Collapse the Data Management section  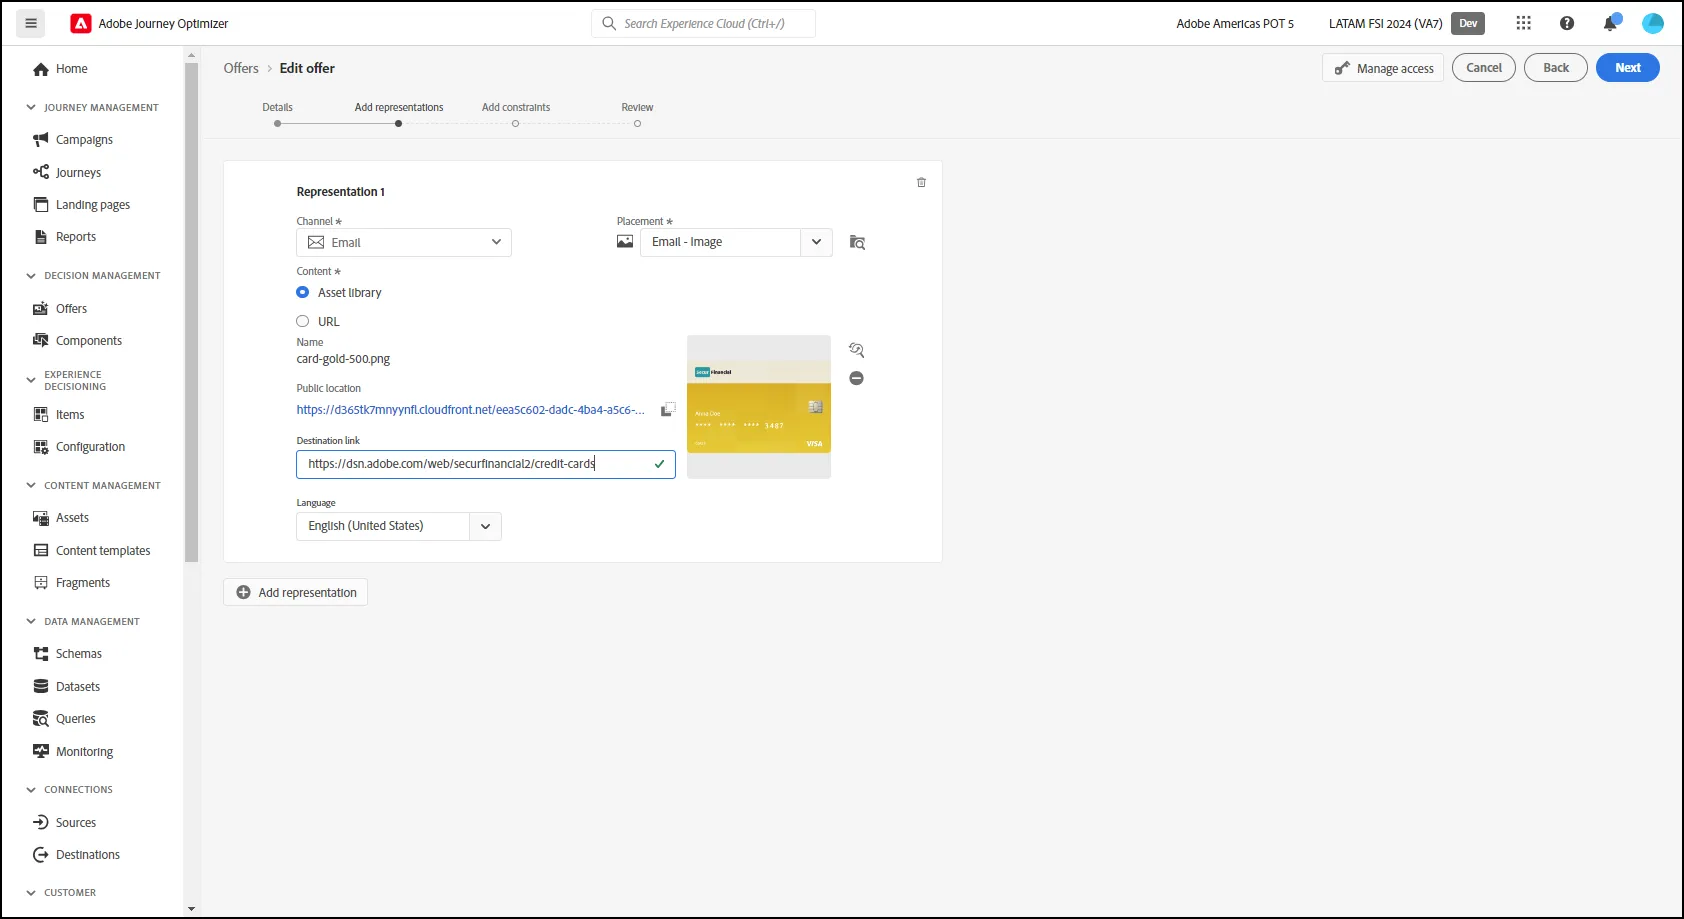[x=31, y=622]
